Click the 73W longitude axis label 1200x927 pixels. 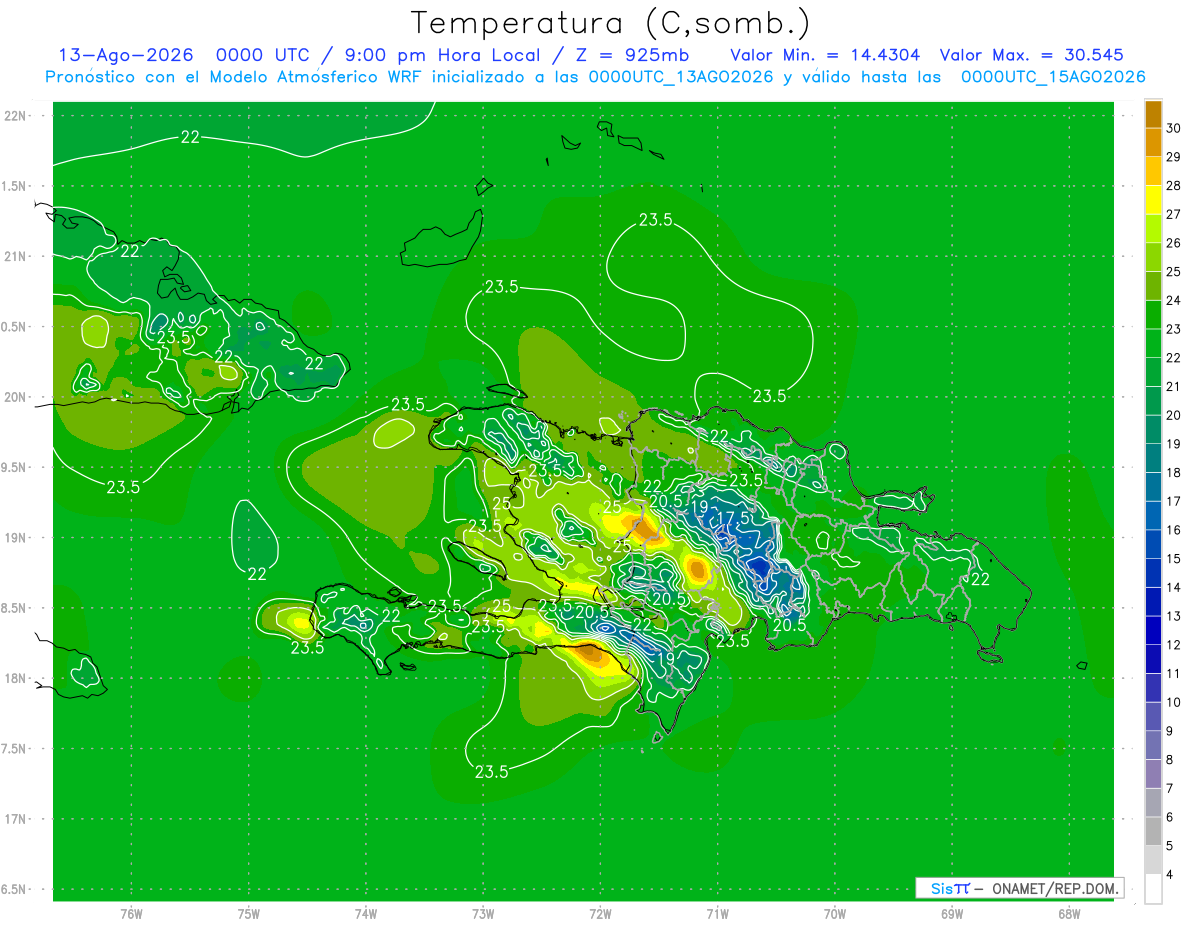click(x=483, y=912)
